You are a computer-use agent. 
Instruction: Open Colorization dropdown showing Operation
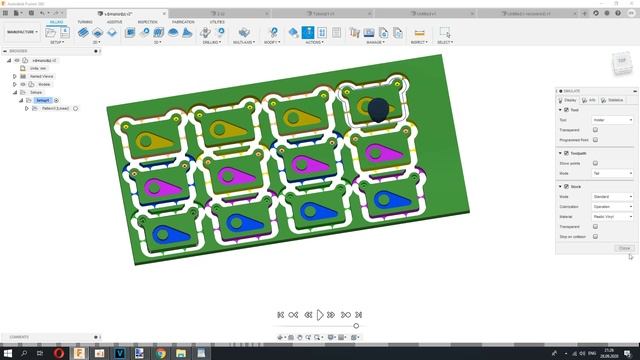[612, 207]
